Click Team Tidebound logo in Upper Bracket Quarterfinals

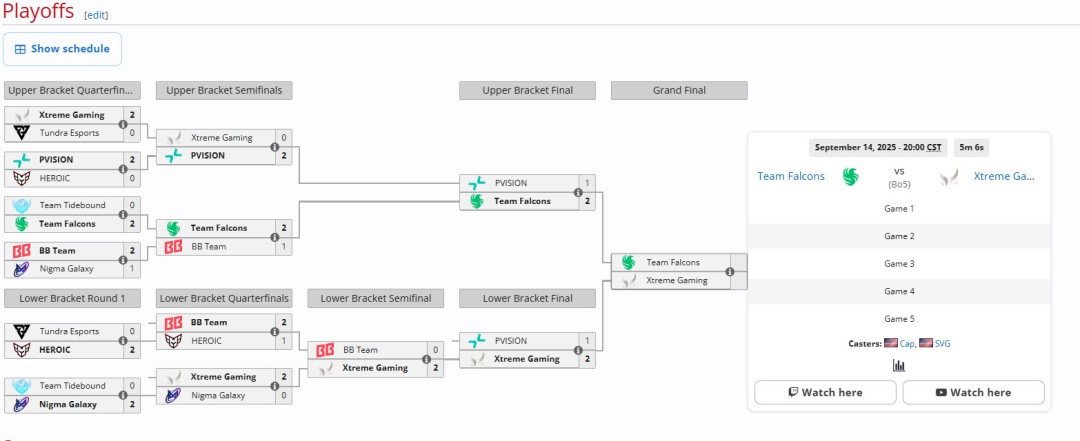click(x=21, y=205)
